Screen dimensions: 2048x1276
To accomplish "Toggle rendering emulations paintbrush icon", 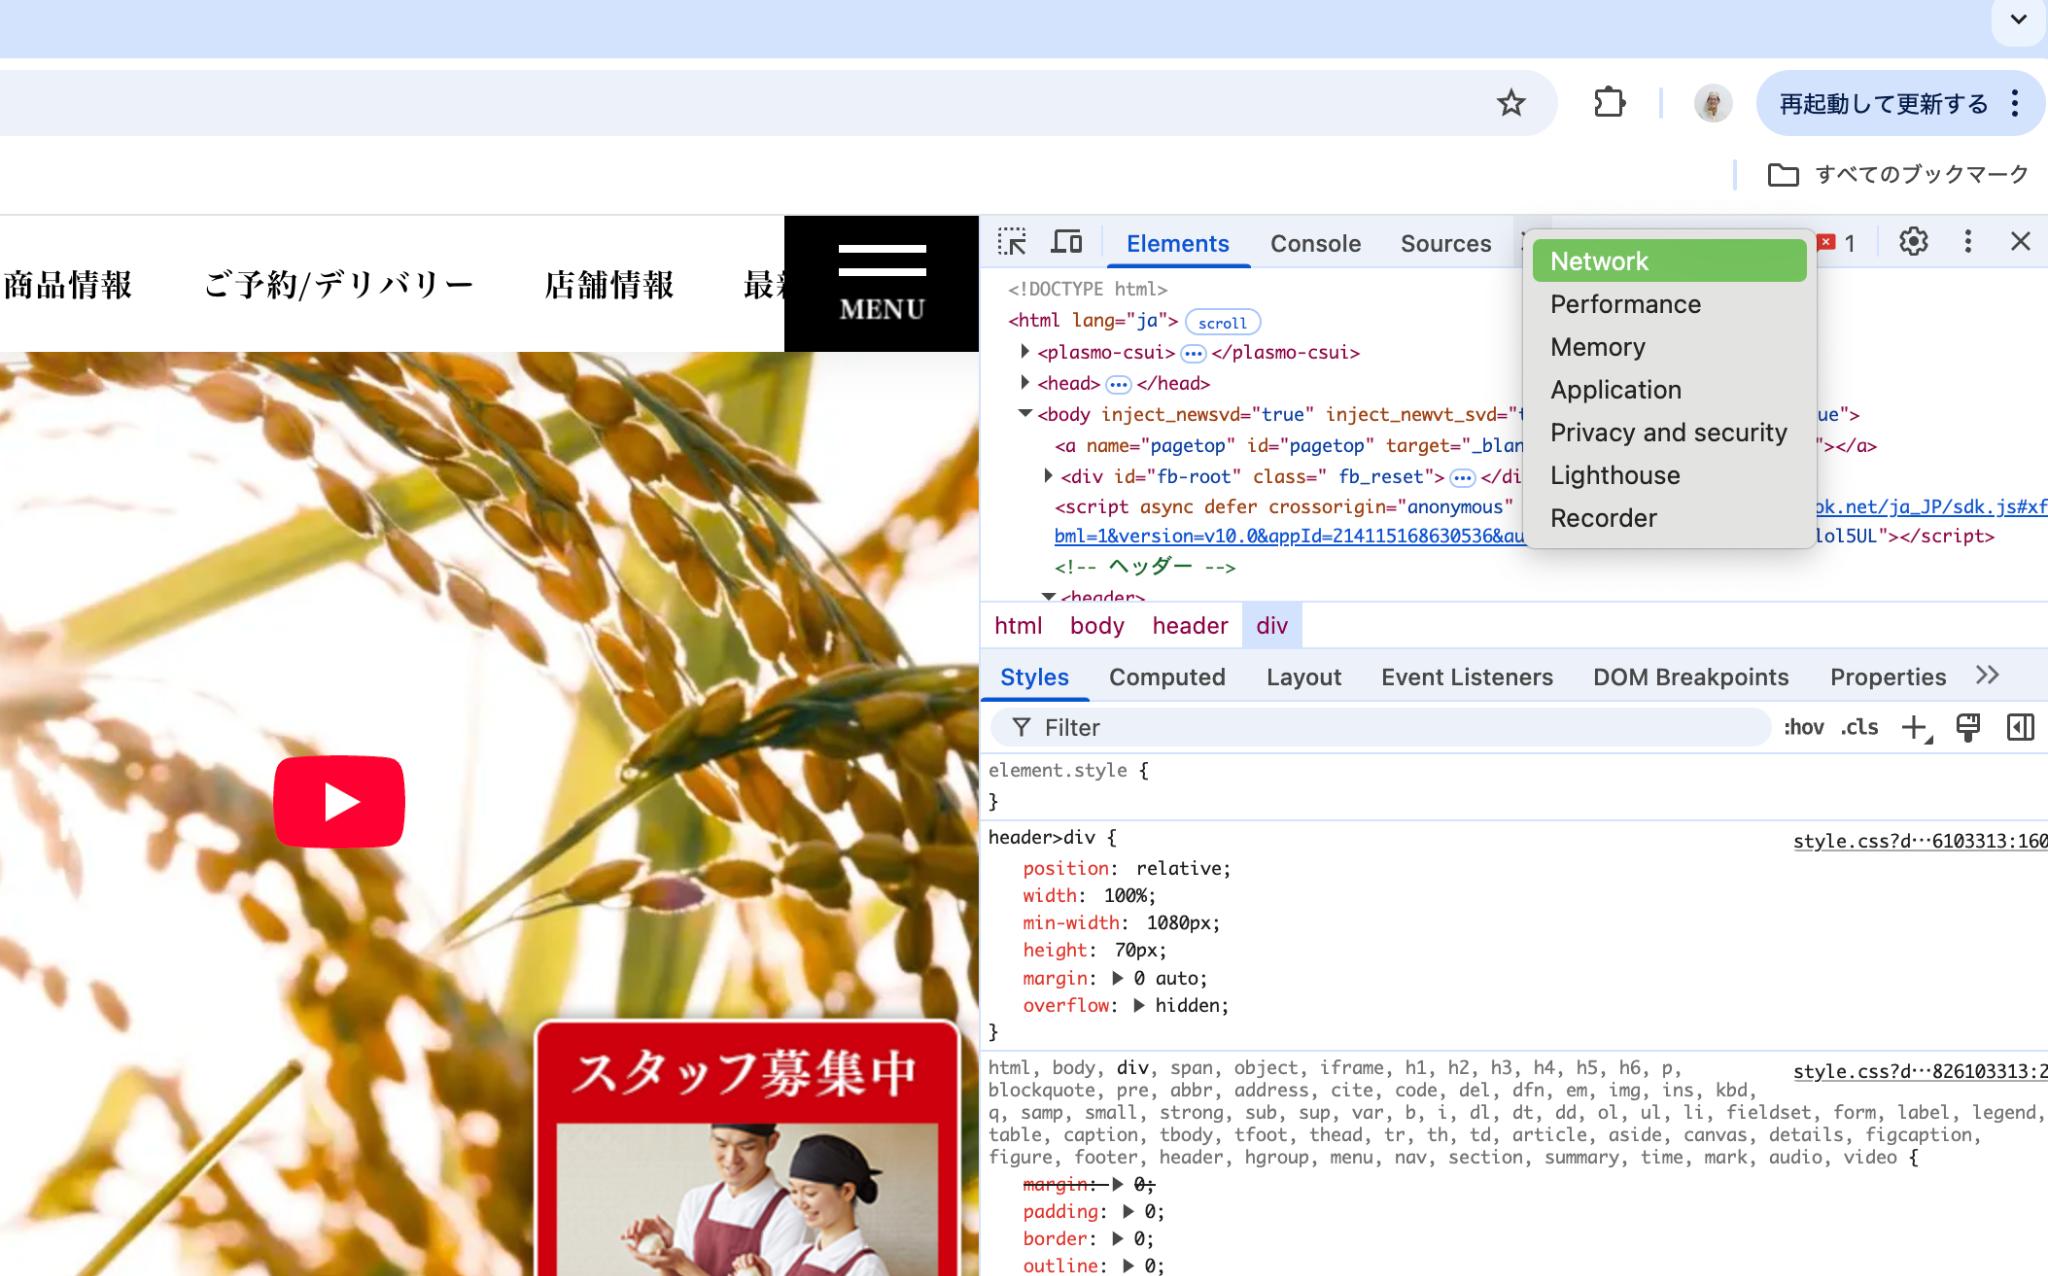I will [x=1967, y=728].
